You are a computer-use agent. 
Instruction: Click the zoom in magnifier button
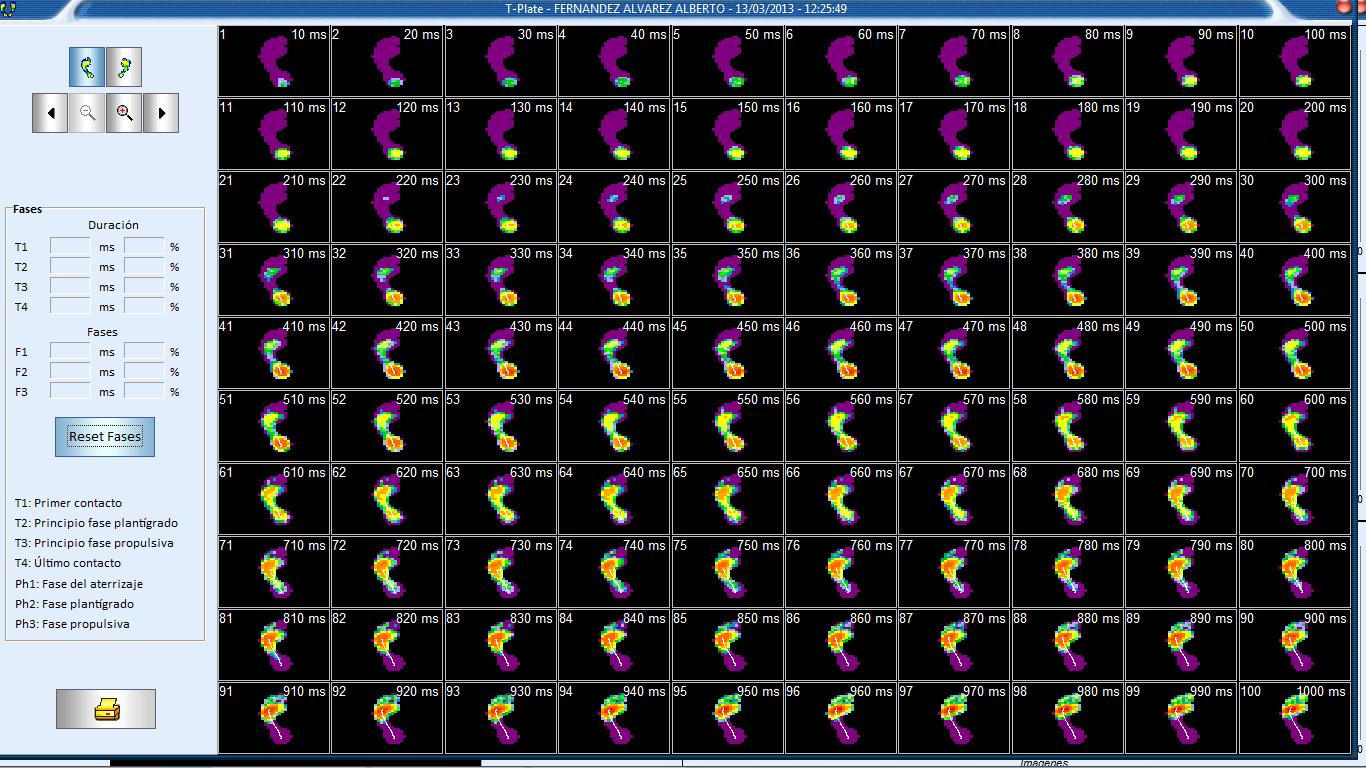[x=124, y=113]
